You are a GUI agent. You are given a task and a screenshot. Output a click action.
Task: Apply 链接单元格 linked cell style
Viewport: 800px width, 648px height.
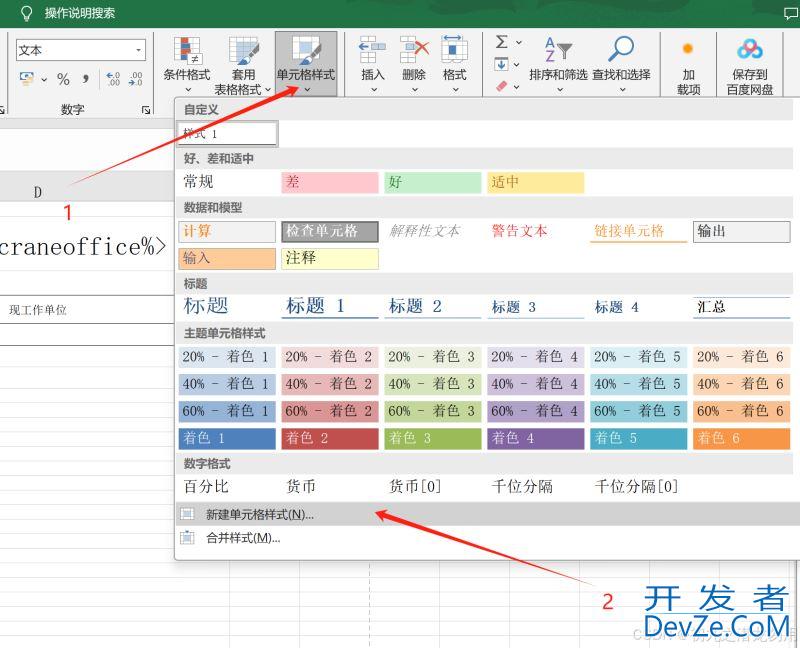[639, 231]
